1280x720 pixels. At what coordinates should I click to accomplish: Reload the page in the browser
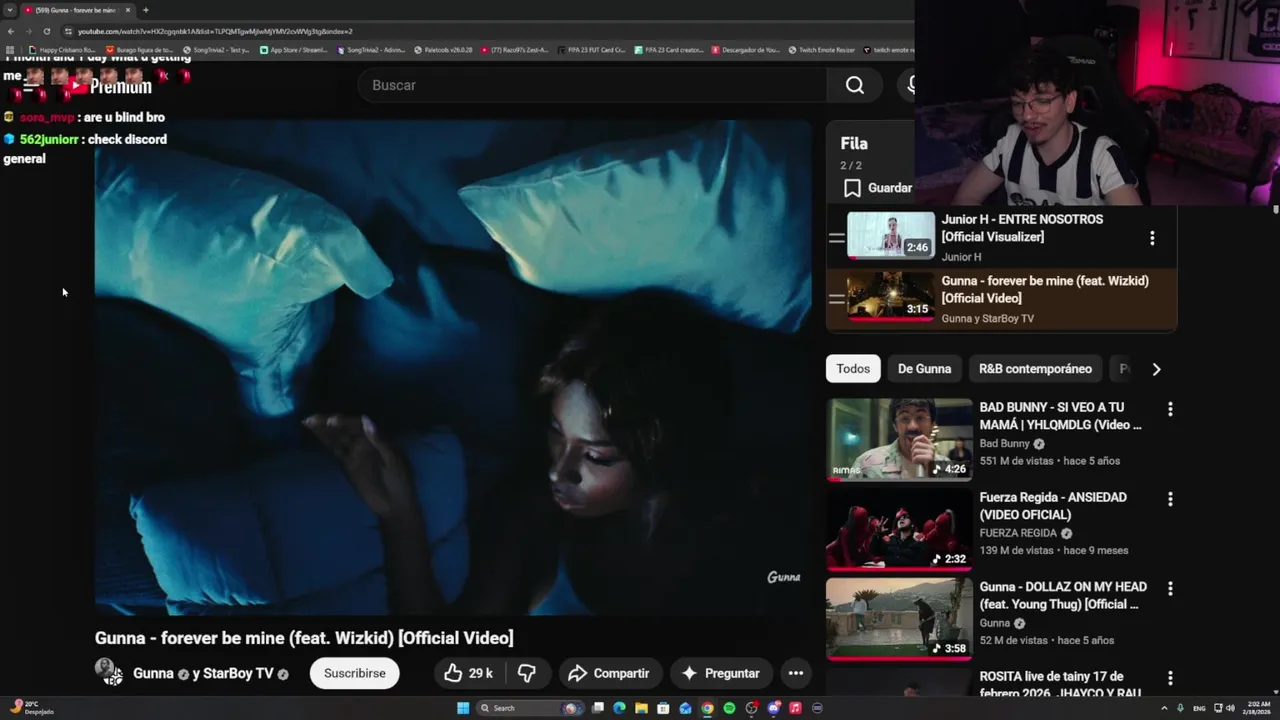(x=46, y=31)
